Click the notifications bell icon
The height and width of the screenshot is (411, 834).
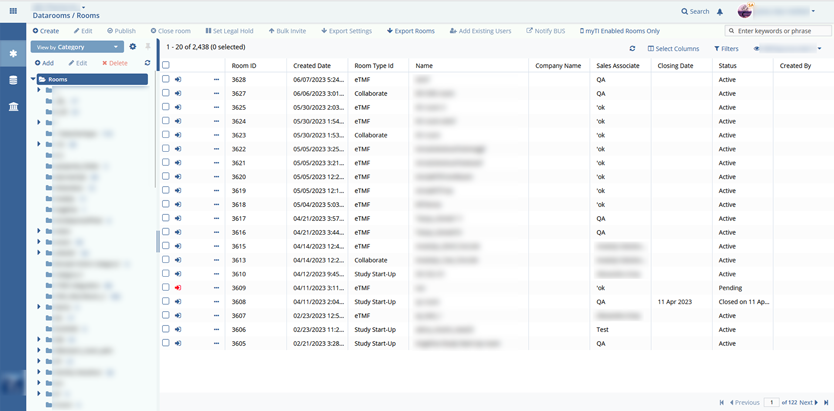click(x=719, y=11)
